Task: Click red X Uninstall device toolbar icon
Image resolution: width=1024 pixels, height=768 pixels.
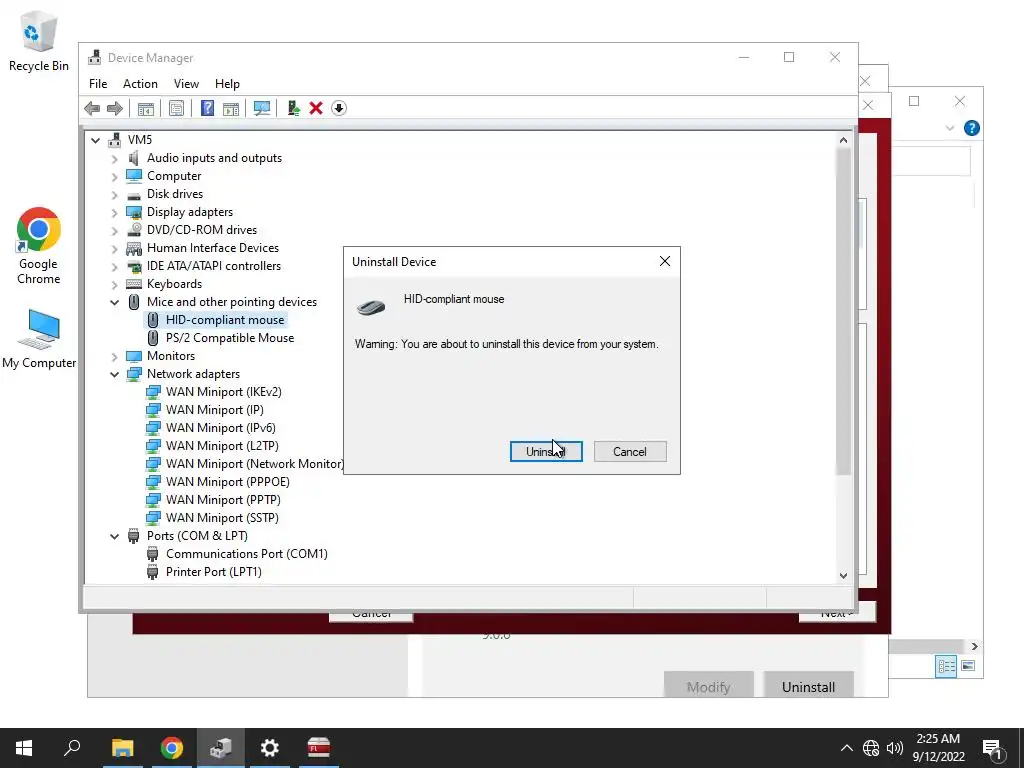Action: click(x=316, y=108)
